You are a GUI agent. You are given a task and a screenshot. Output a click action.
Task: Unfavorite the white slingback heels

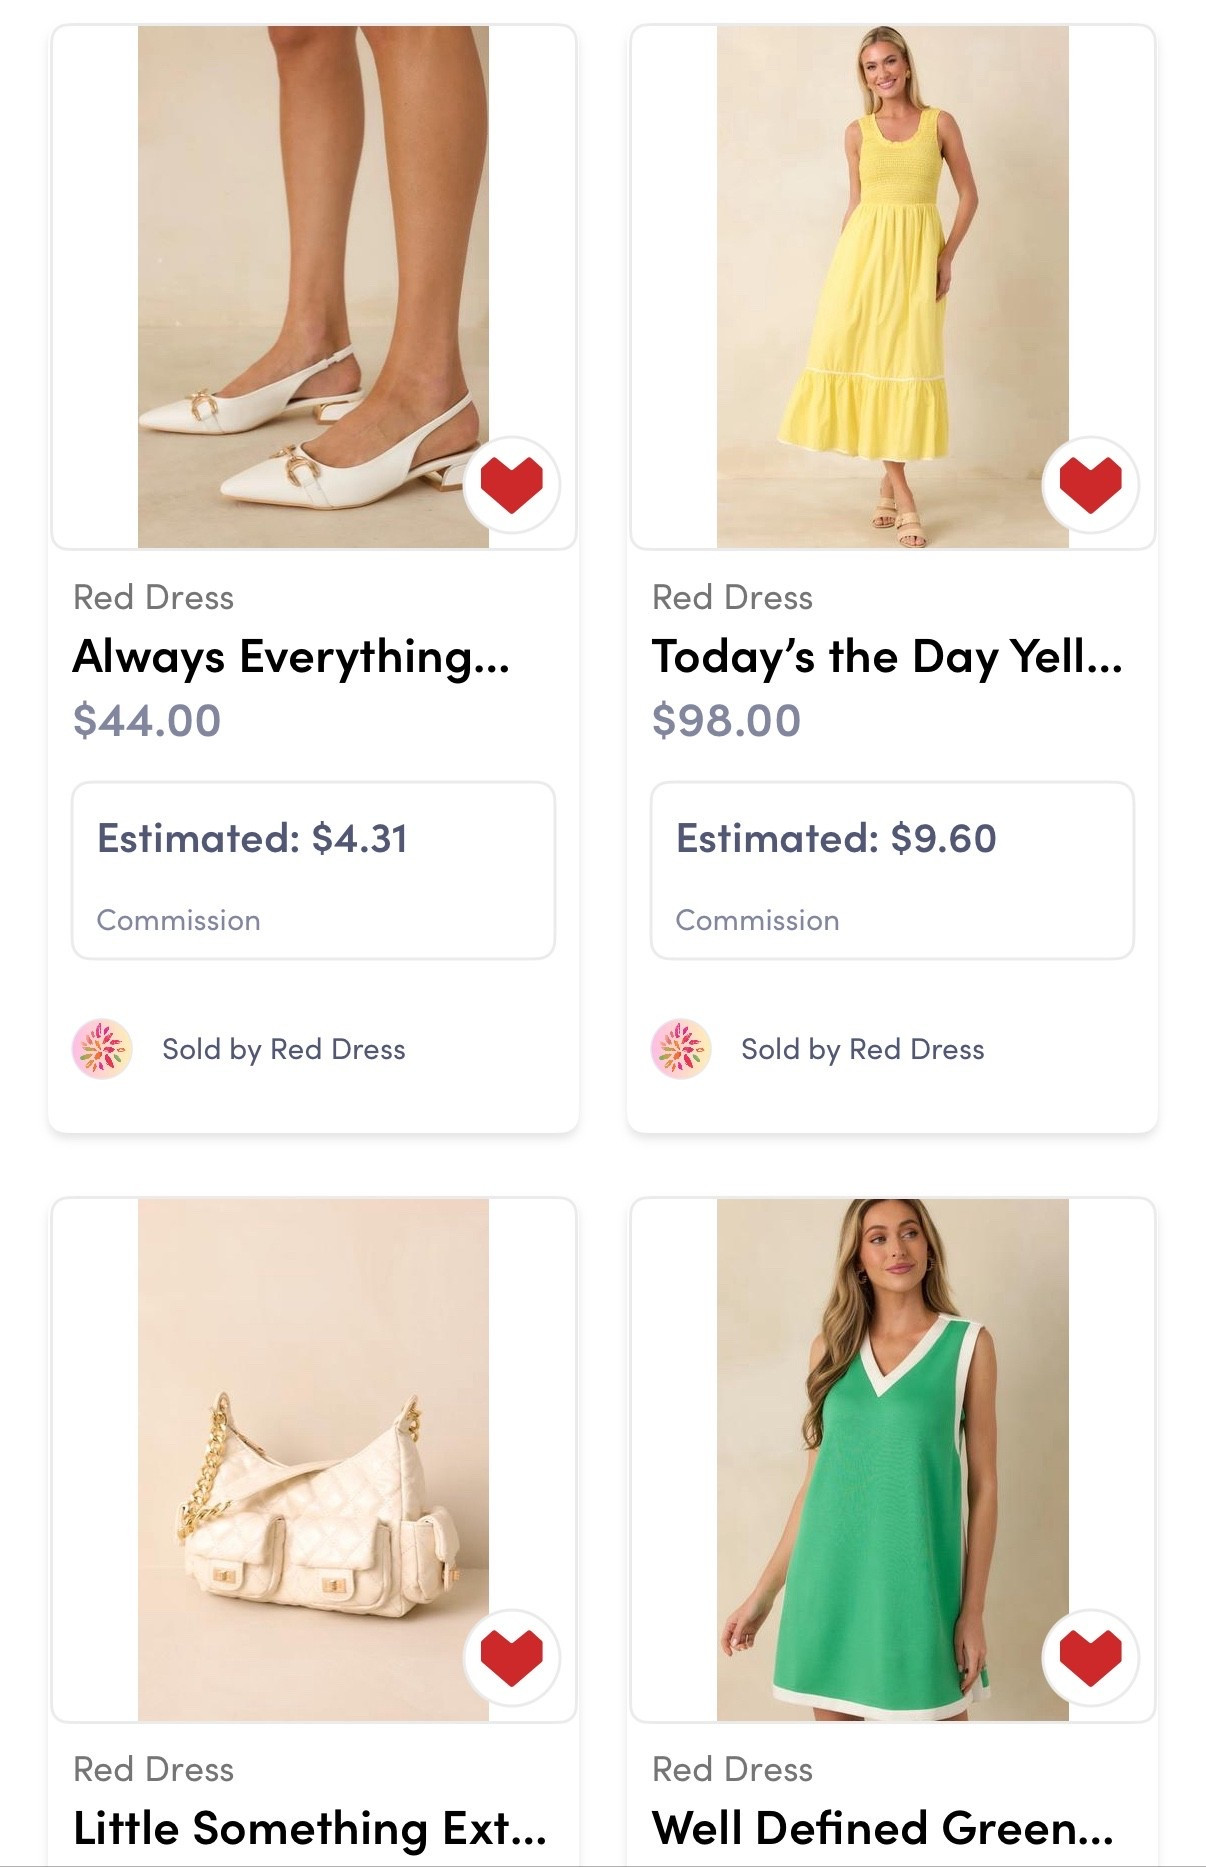[x=511, y=485]
